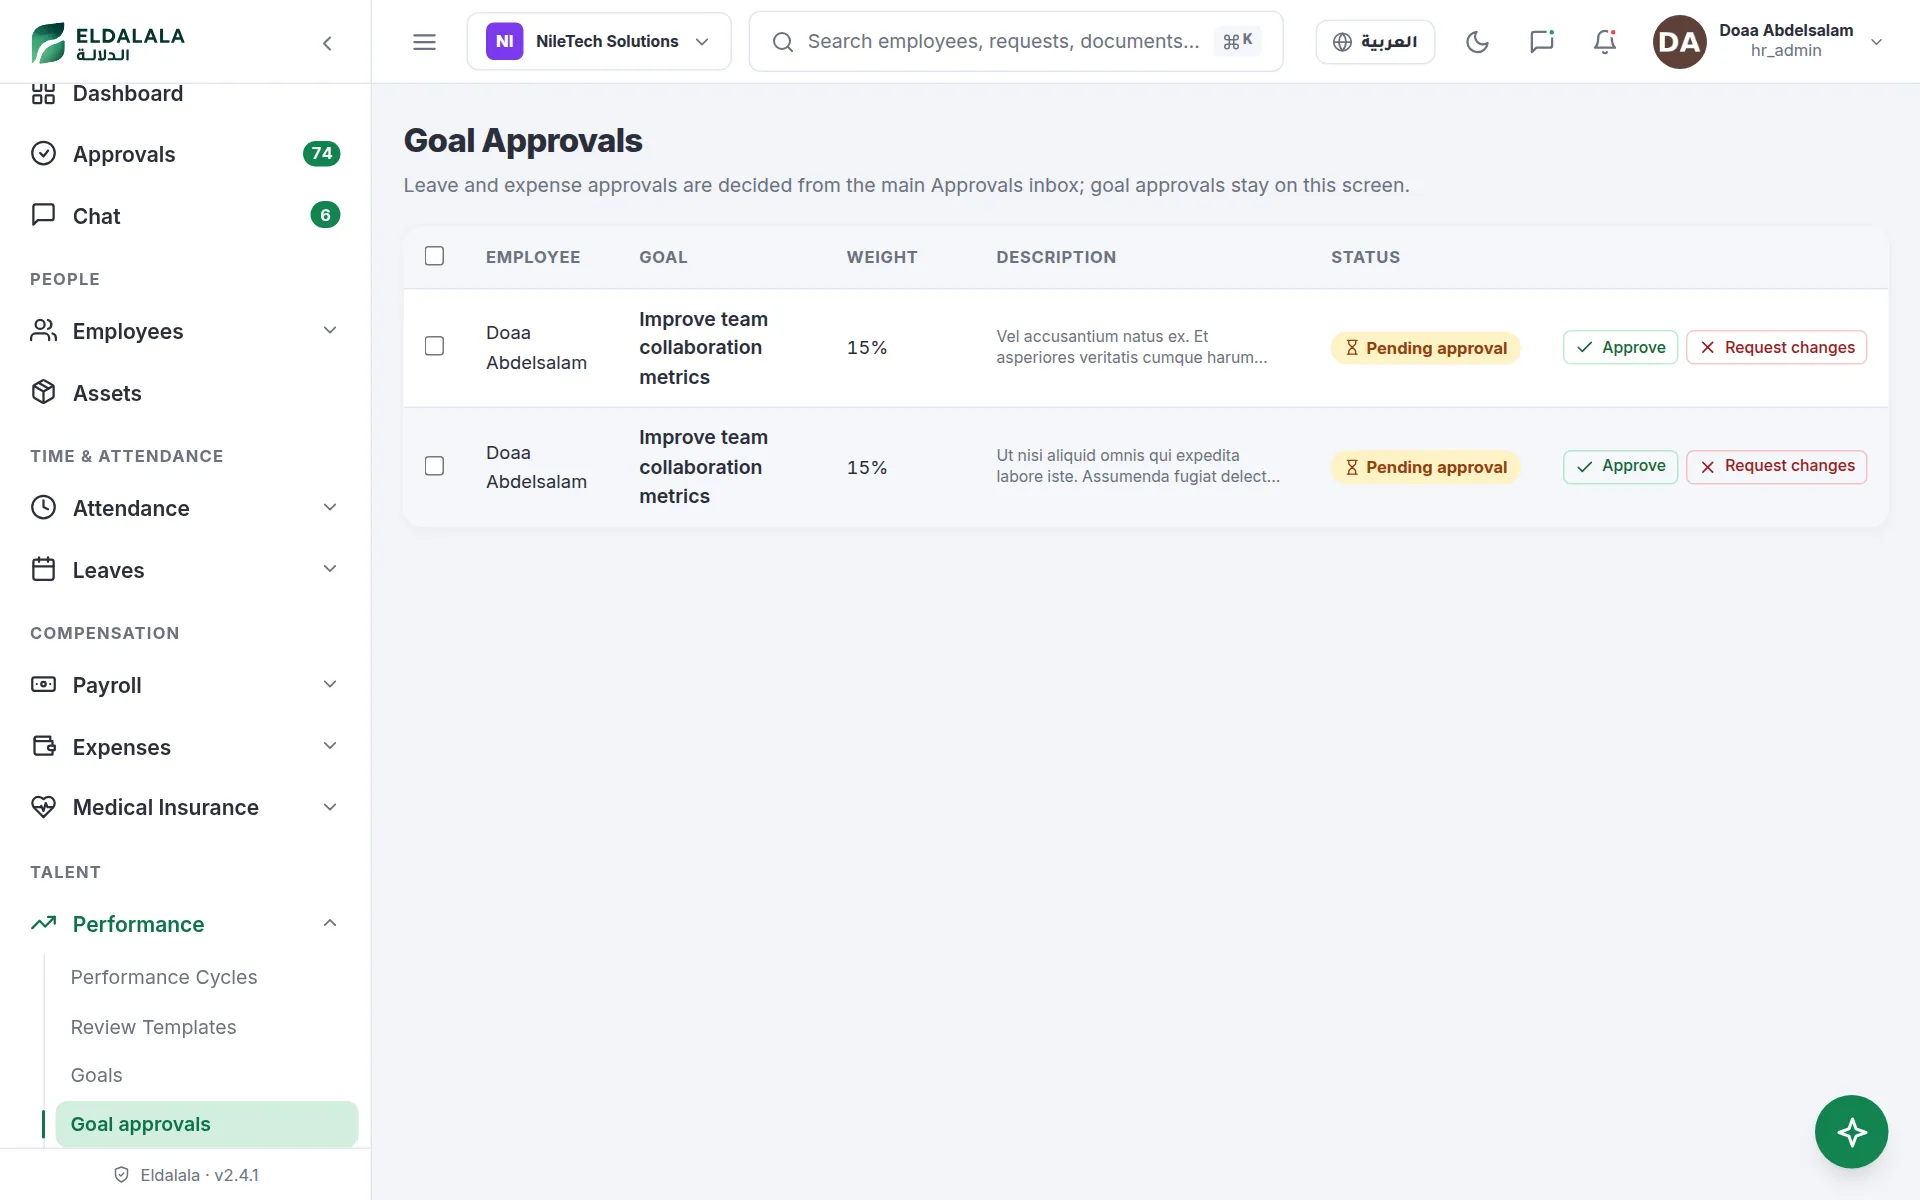The image size is (1920, 1200).
Task: Expand the Leaves submenu chevron
Action: (330, 569)
